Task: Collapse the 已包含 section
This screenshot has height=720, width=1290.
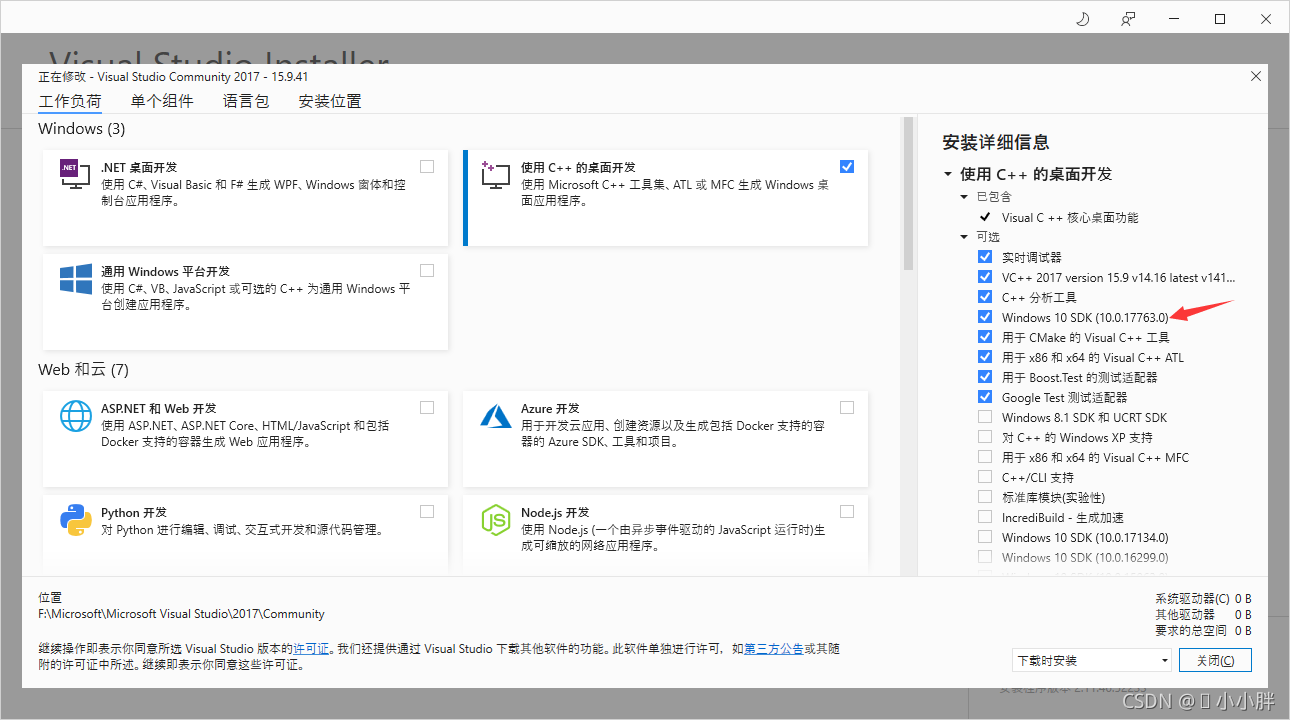Action: [x=965, y=197]
